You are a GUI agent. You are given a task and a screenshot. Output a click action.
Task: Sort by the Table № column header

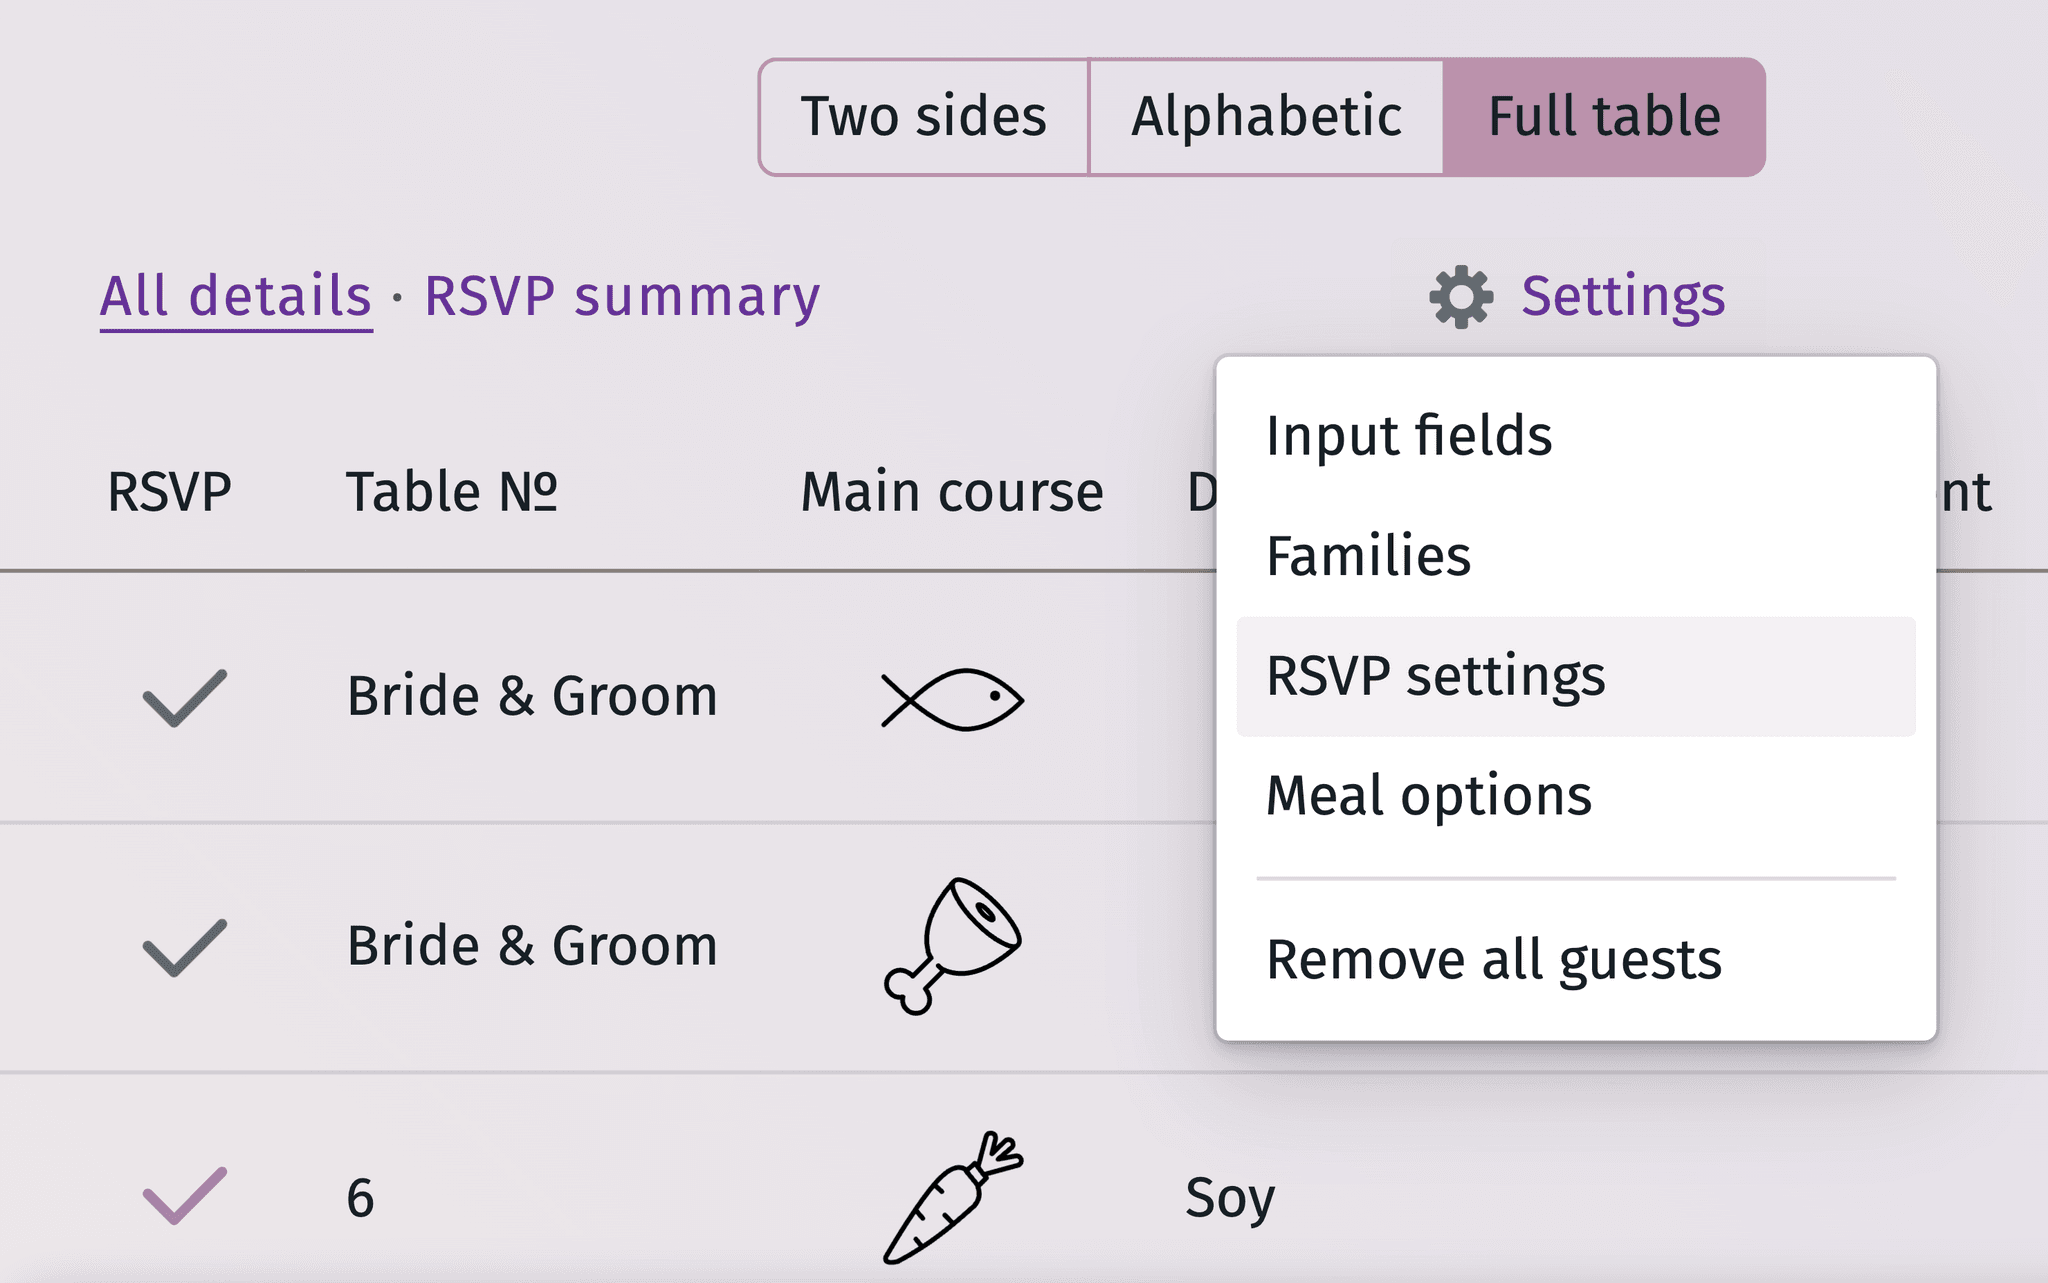[x=451, y=490]
